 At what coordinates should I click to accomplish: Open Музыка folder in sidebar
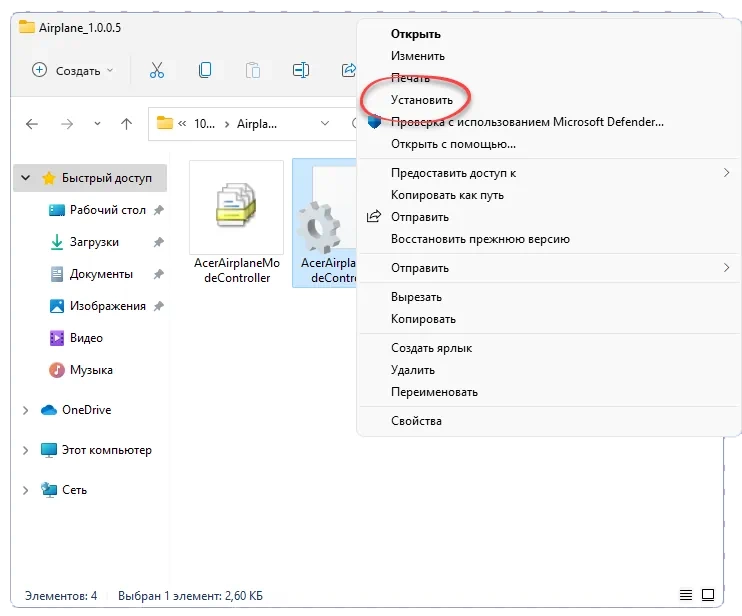click(91, 370)
